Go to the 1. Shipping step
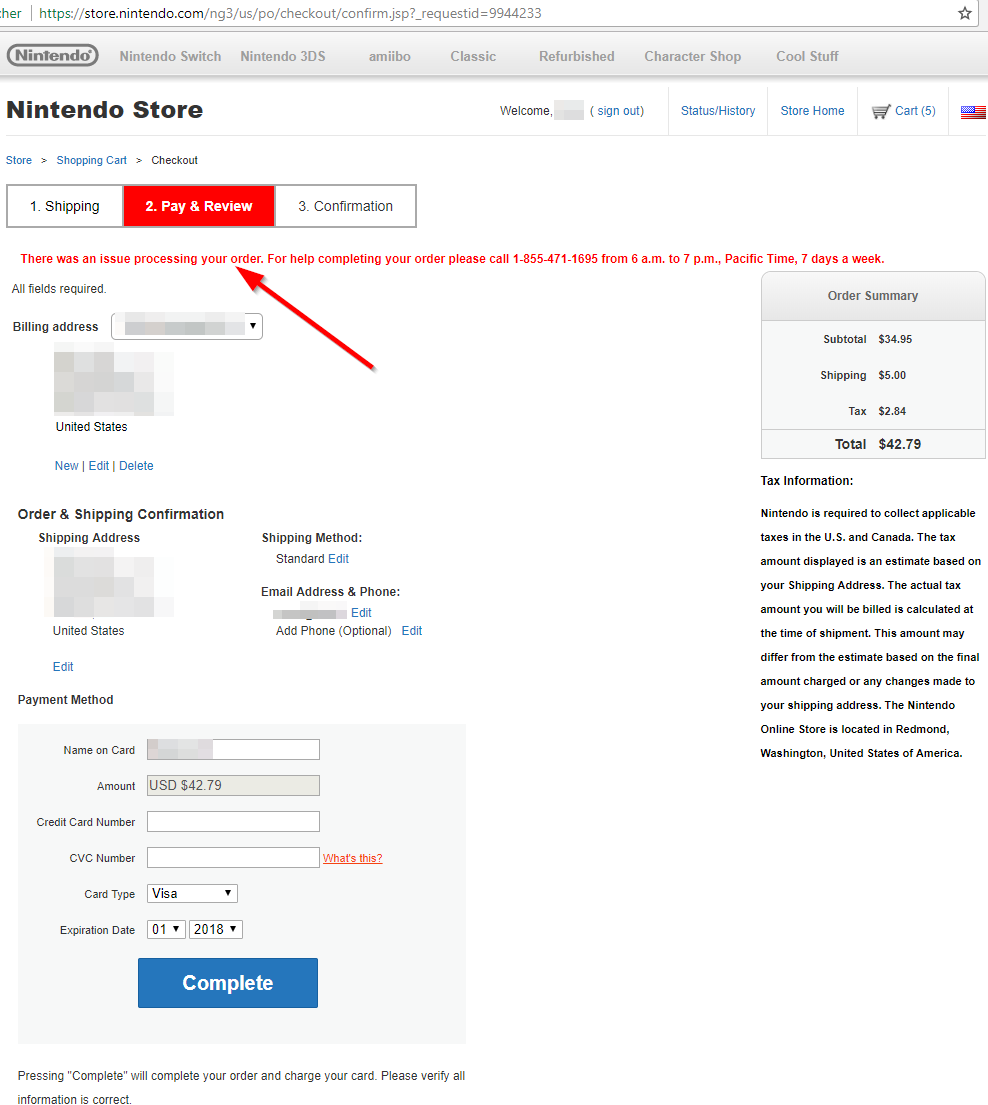 point(65,206)
